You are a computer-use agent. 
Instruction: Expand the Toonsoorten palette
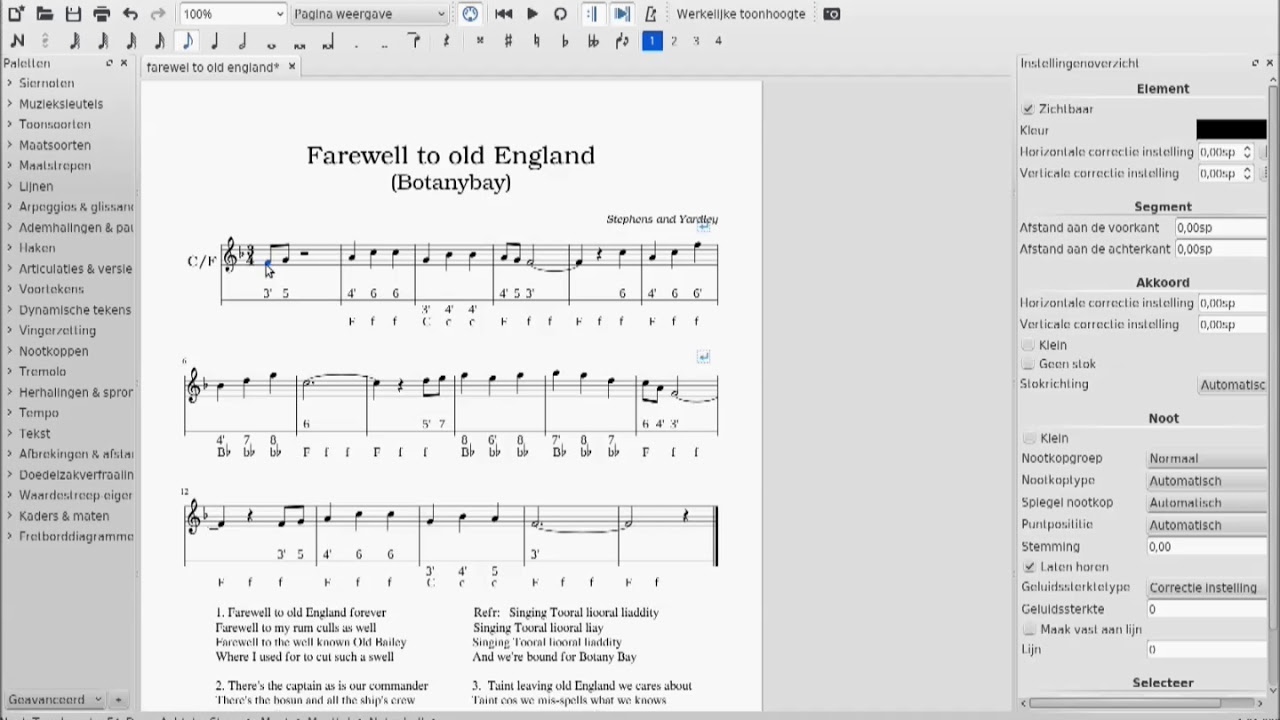tap(54, 124)
